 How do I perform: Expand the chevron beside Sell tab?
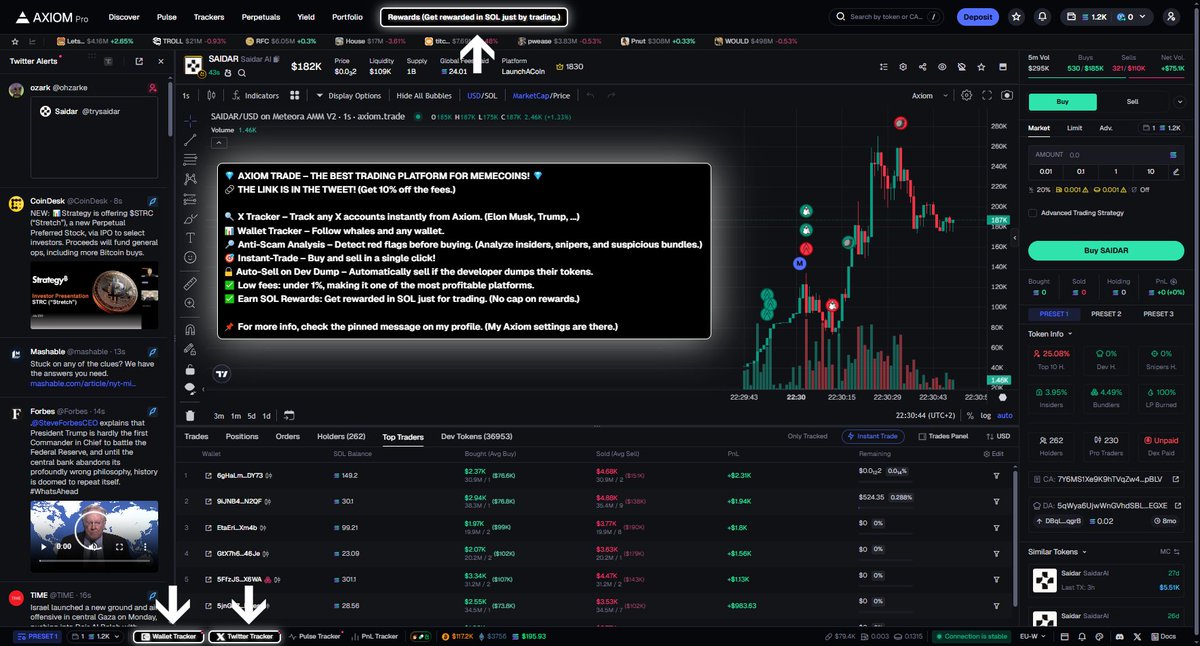1181,101
